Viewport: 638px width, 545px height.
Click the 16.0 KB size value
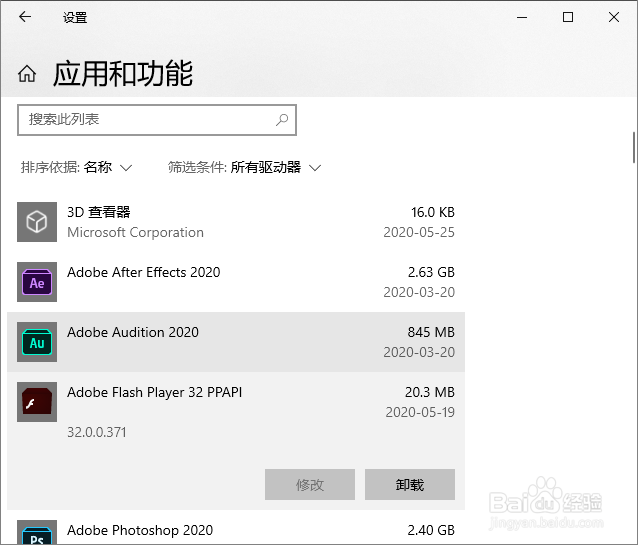pyautogui.click(x=433, y=212)
